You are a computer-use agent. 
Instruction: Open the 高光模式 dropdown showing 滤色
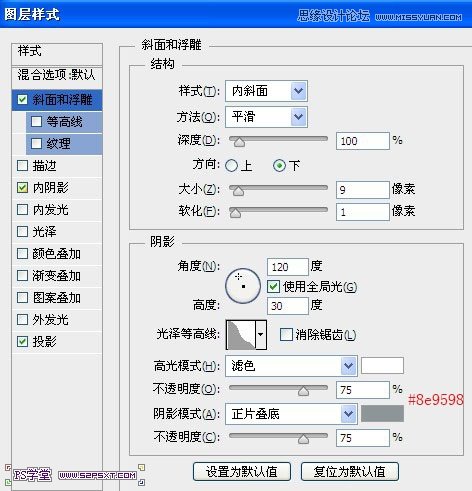291,366
